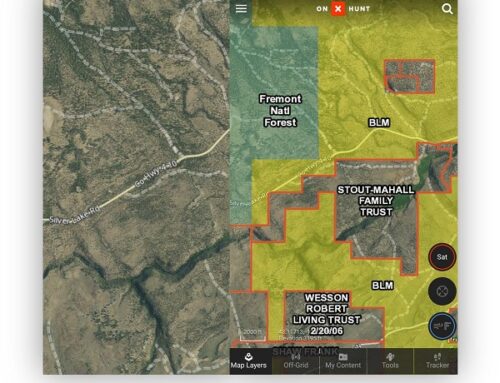The width and height of the screenshot is (500, 383).
Task: Click the upper BLM land label
Action: coord(379,123)
